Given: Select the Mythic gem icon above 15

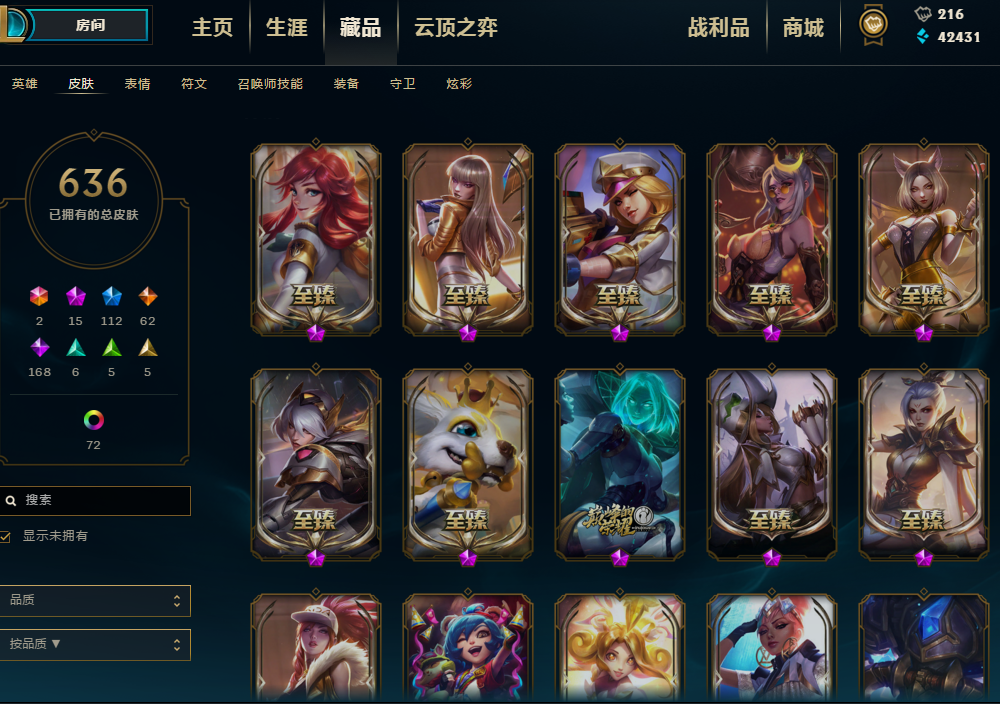Looking at the screenshot, I should click(x=75, y=296).
